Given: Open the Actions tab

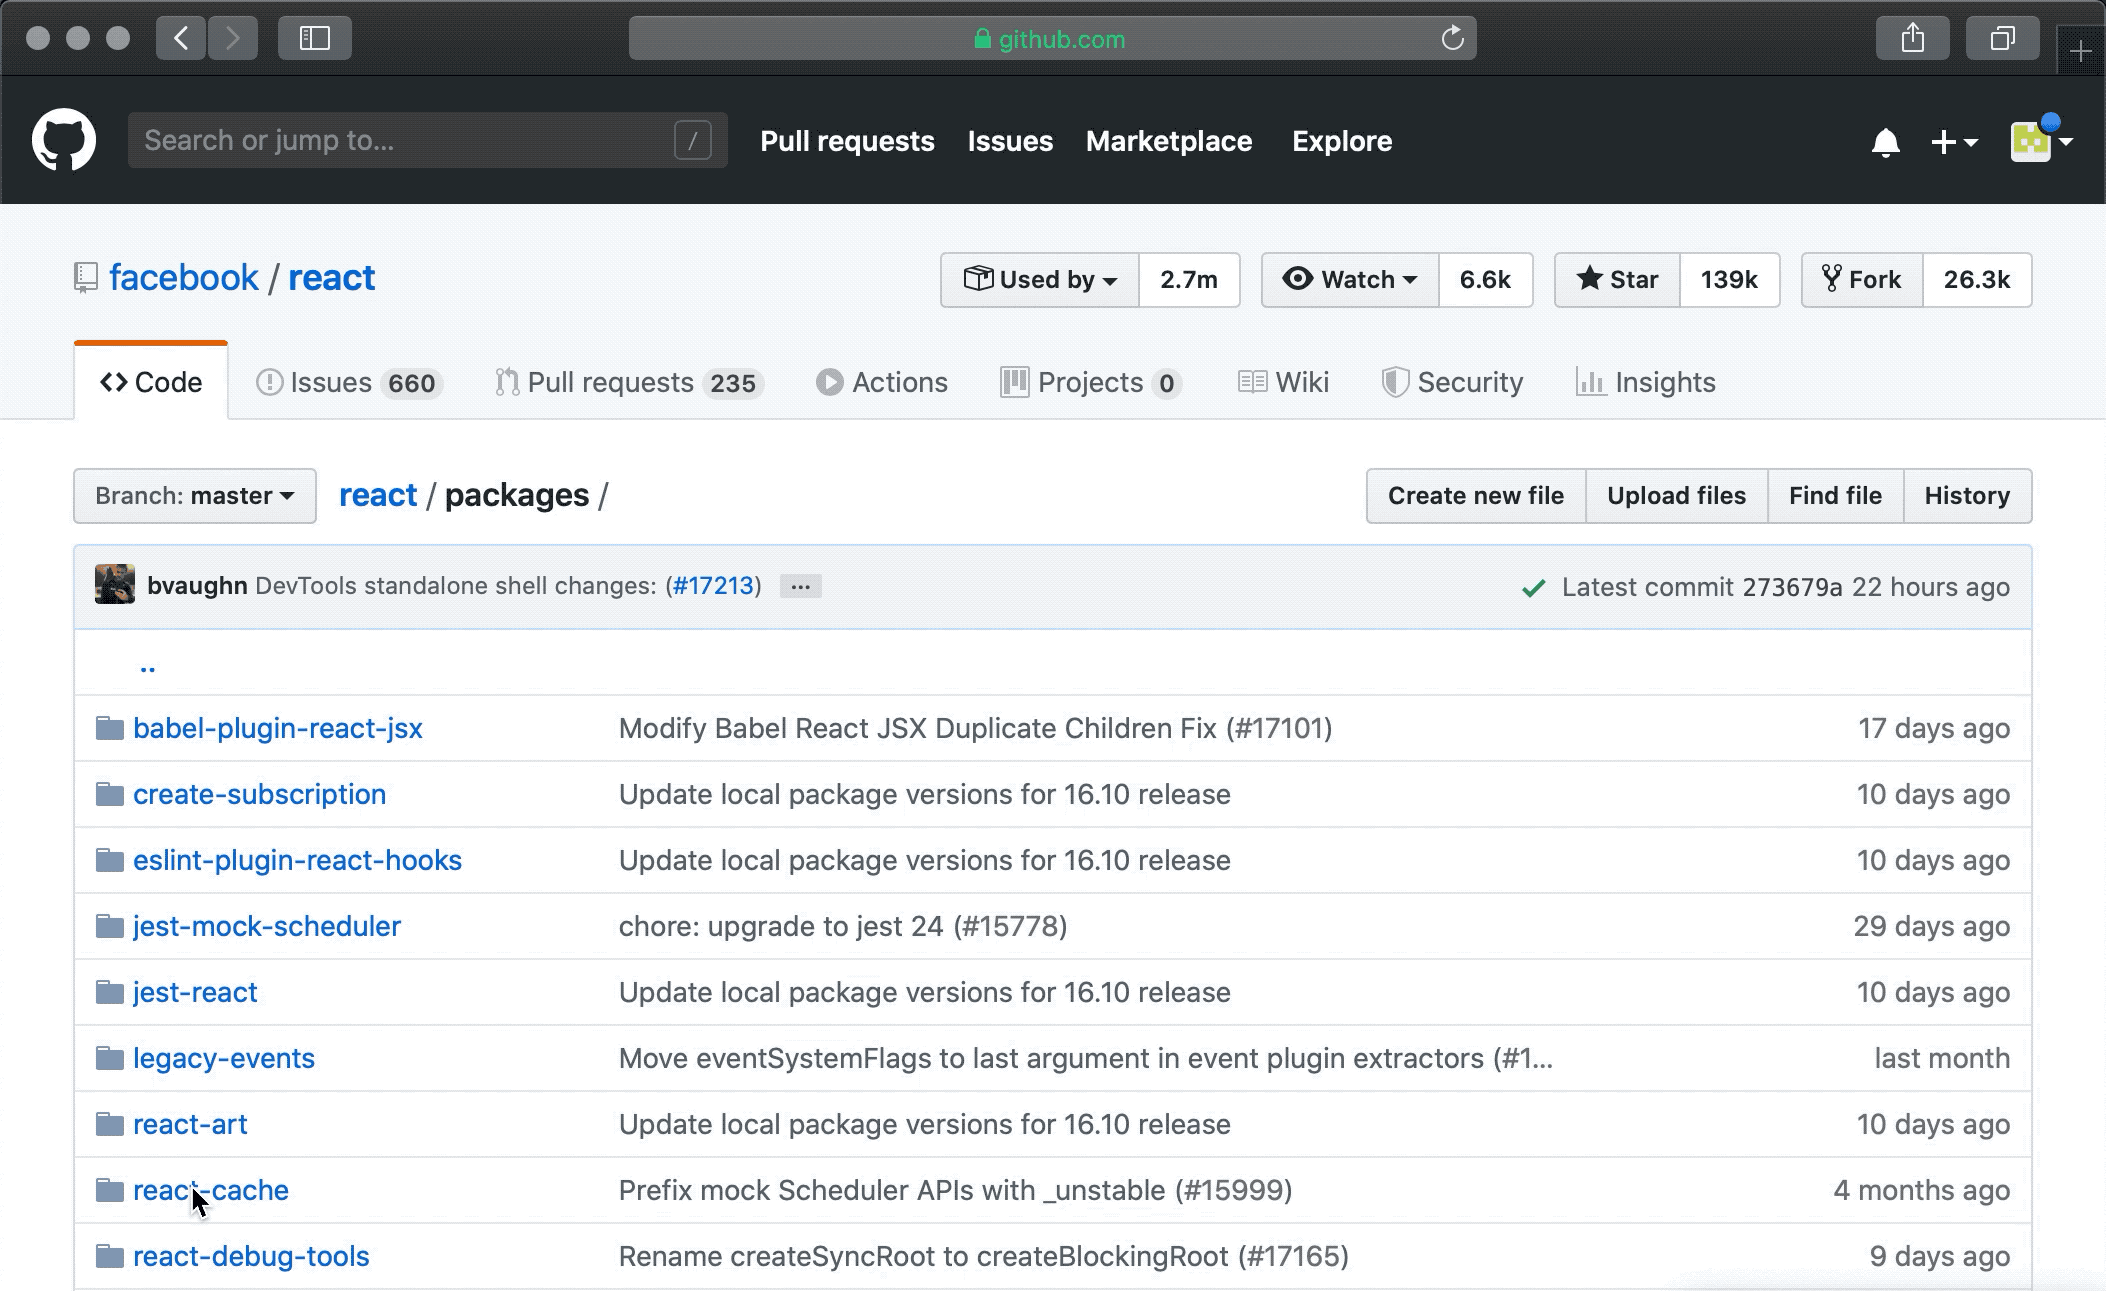Looking at the screenshot, I should coord(882,382).
